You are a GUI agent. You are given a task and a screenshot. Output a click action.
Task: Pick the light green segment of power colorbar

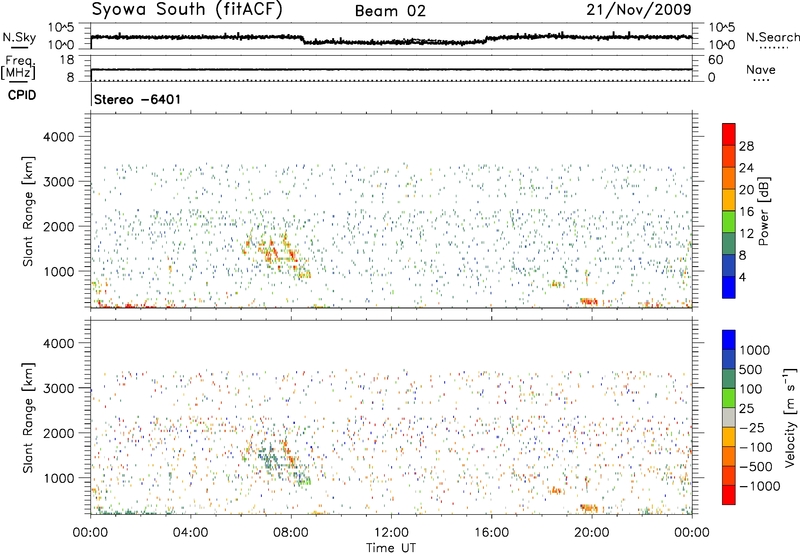click(x=729, y=222)
